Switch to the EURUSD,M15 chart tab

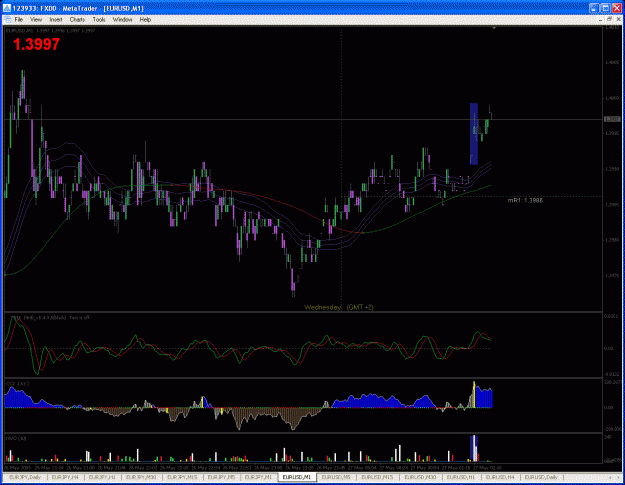pos(377,477)
